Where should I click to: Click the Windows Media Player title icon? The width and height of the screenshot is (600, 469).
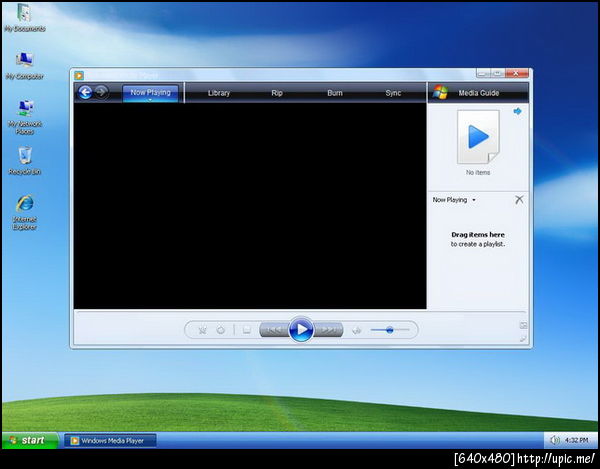pyautogui.click(x=79, y=75)
